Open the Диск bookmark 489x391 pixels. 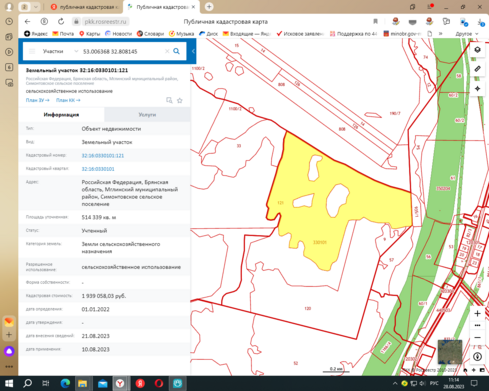pyautogui.click(x=208, y=34)
